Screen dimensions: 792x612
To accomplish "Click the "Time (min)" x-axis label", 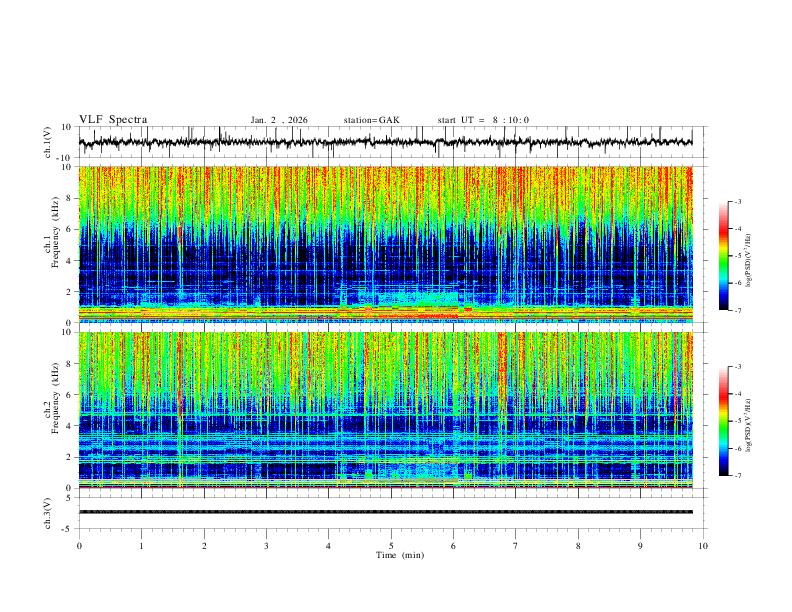I will tap(400, 555).
